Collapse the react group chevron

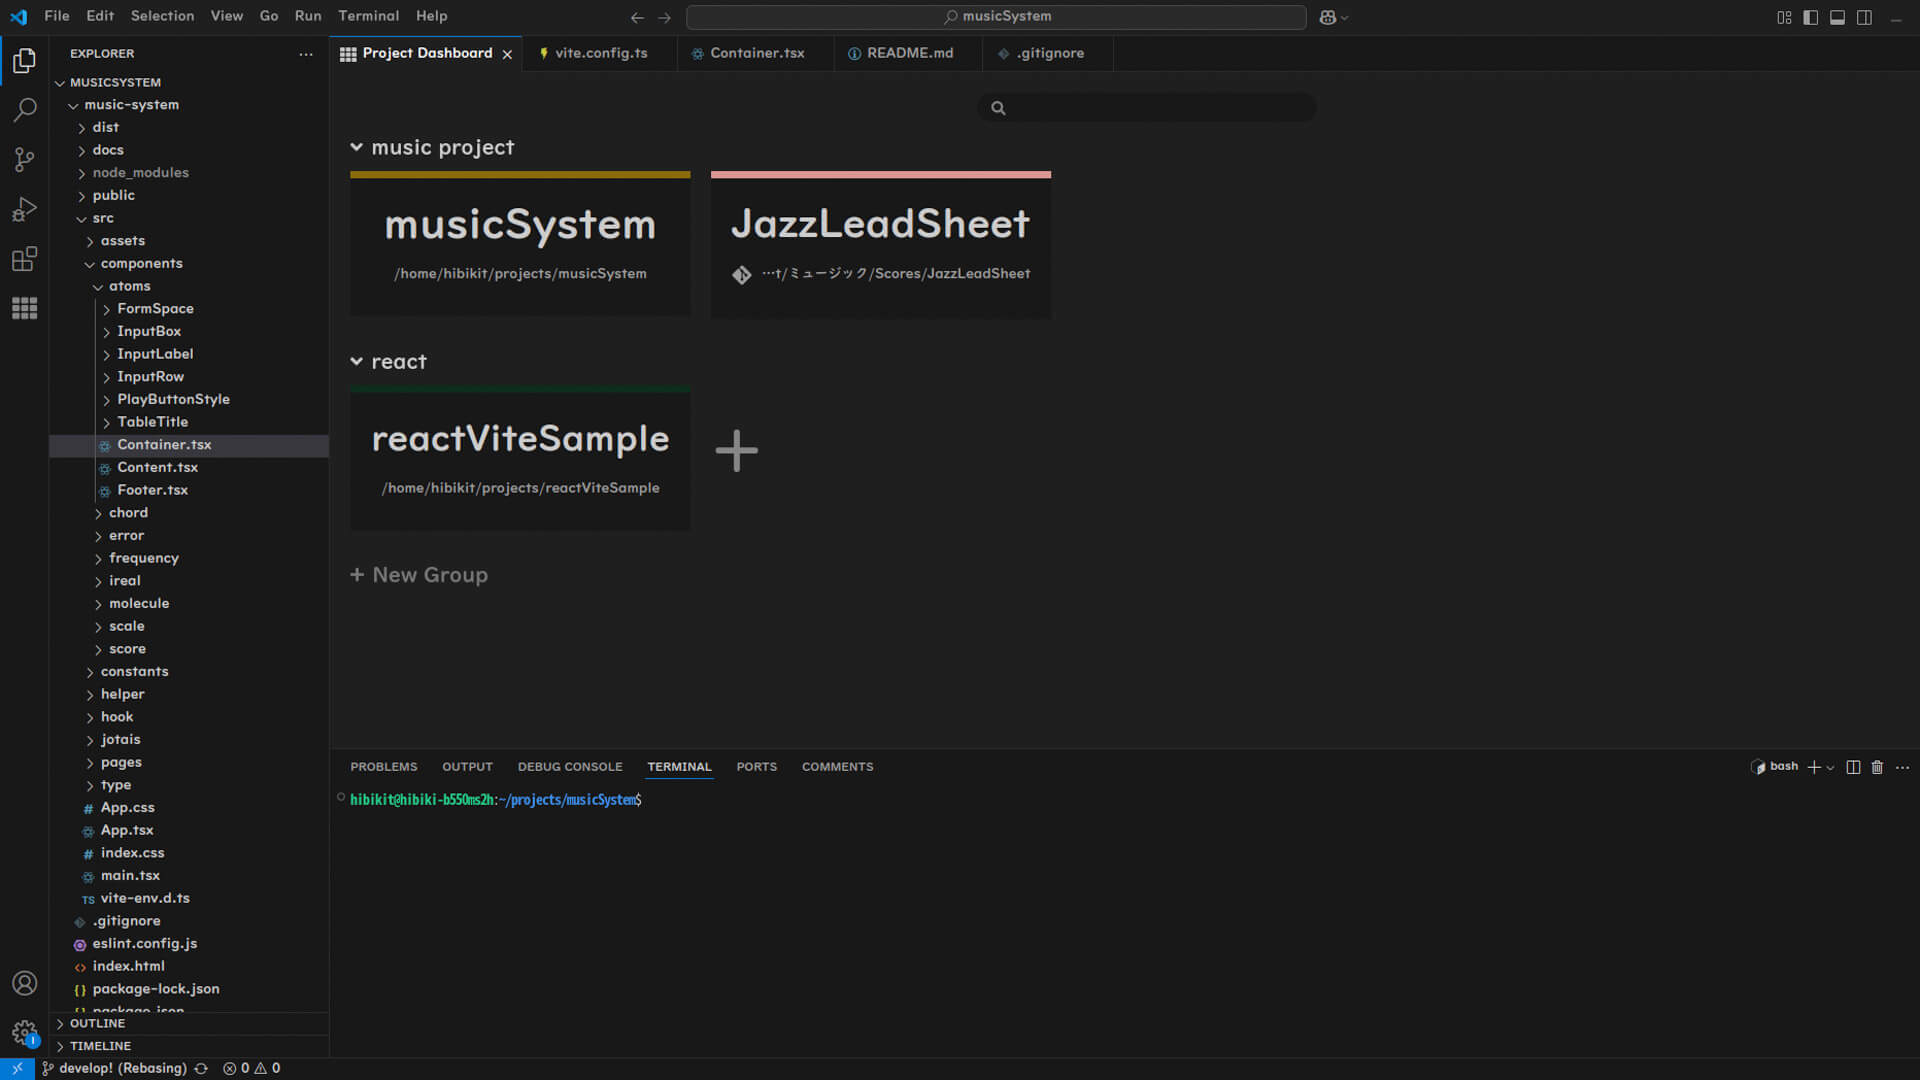[x=357, y=361]
